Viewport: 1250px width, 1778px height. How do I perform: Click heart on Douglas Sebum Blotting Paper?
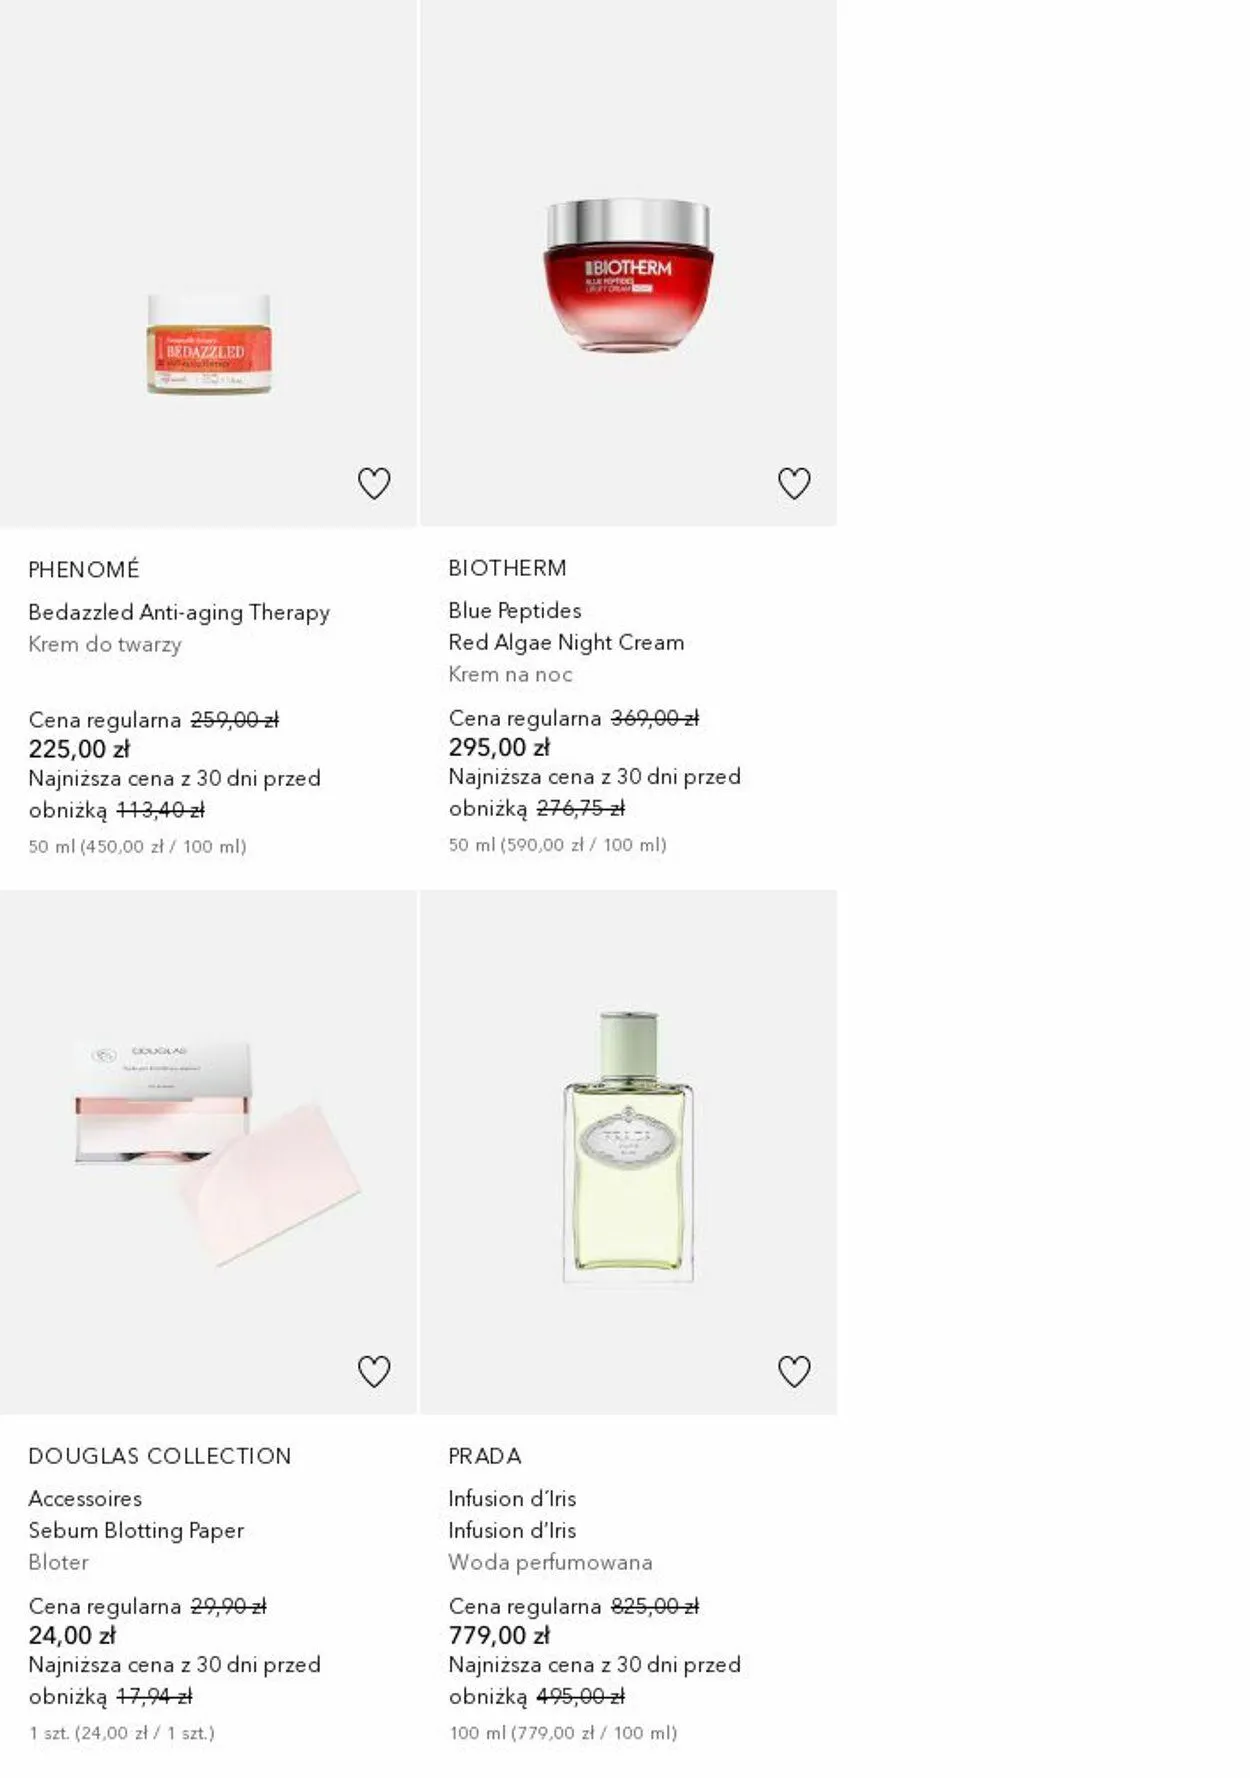pyautogui.click(x=374, y=1371)
